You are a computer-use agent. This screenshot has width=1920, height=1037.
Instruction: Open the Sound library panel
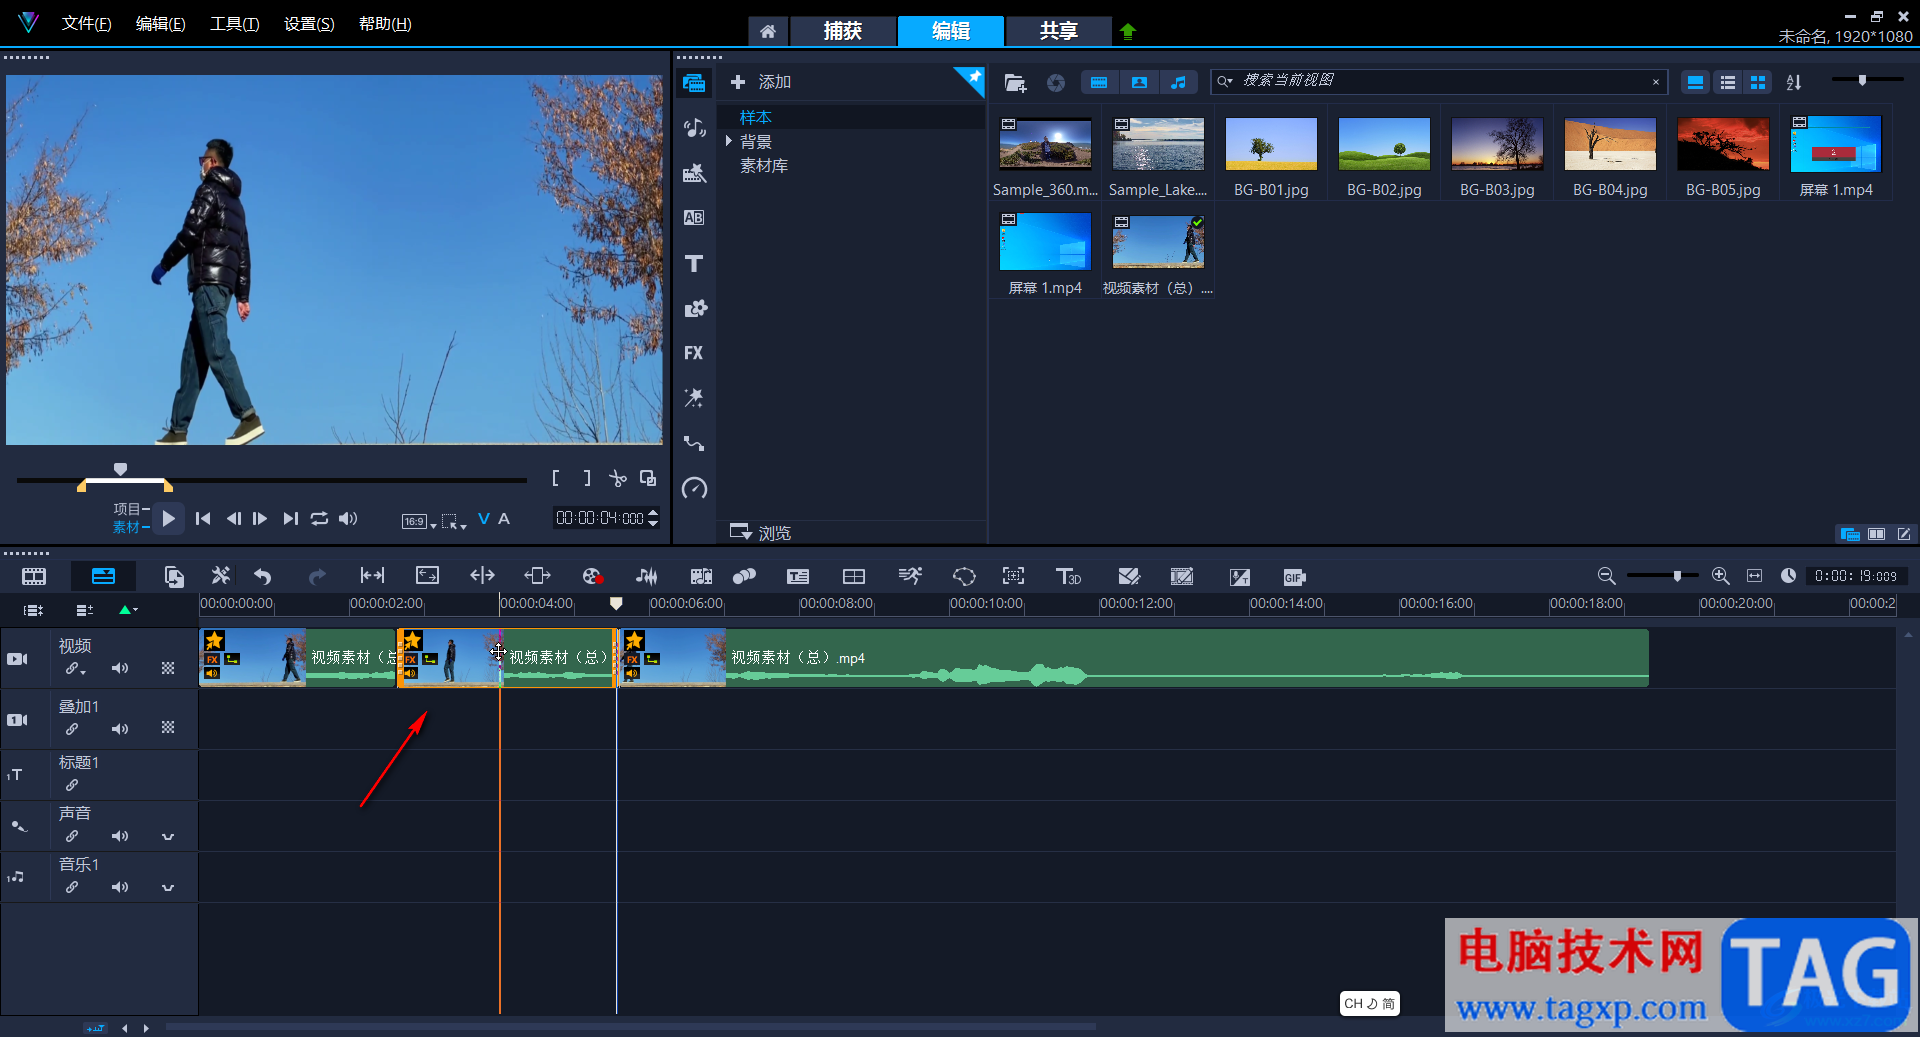(x=694, y=127)
